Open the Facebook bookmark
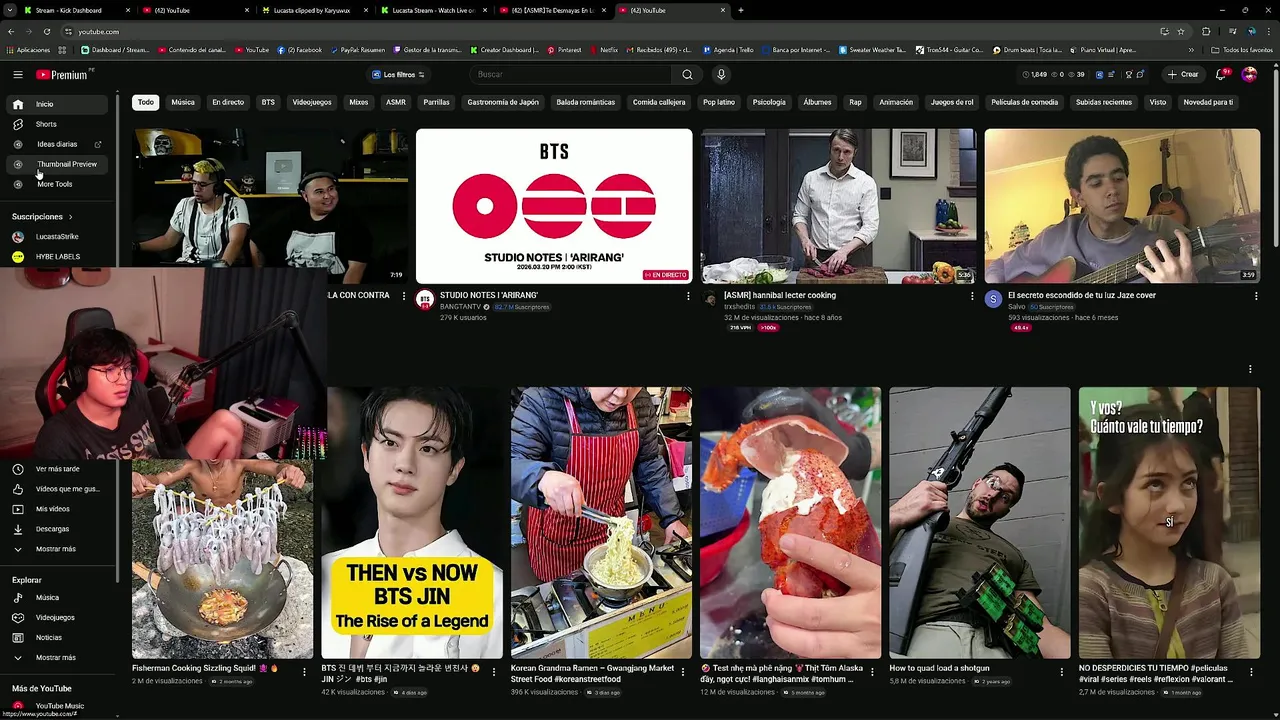Image resolution: width=1280 pixels, height=720 pixels. click(x=300, y=50)
